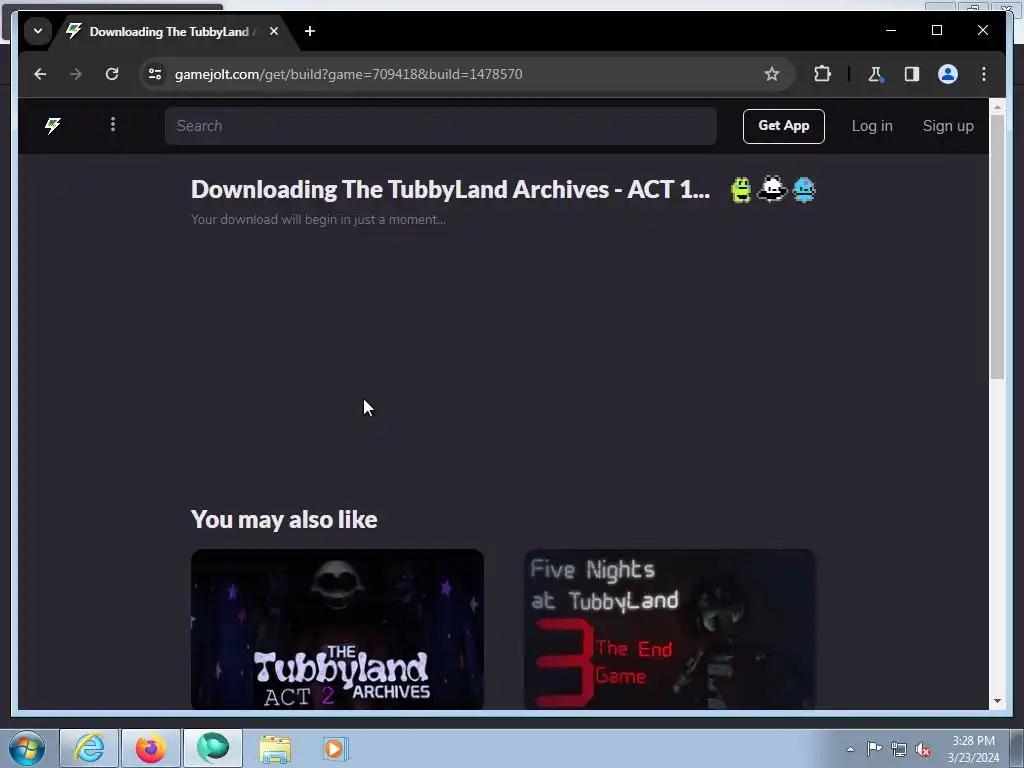Click the address bar URL
Image resolution: width=1024 pixels, height=768 pixels.
(x=349, y=74)
